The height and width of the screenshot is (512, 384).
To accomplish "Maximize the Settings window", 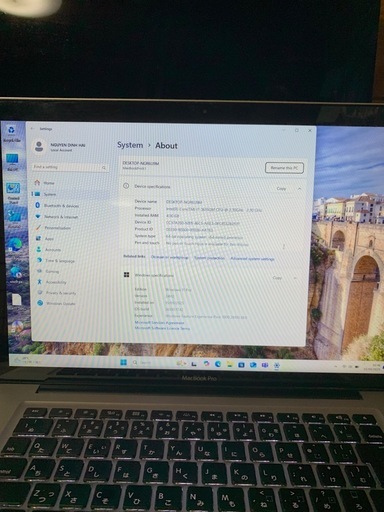I will (297, 130).
